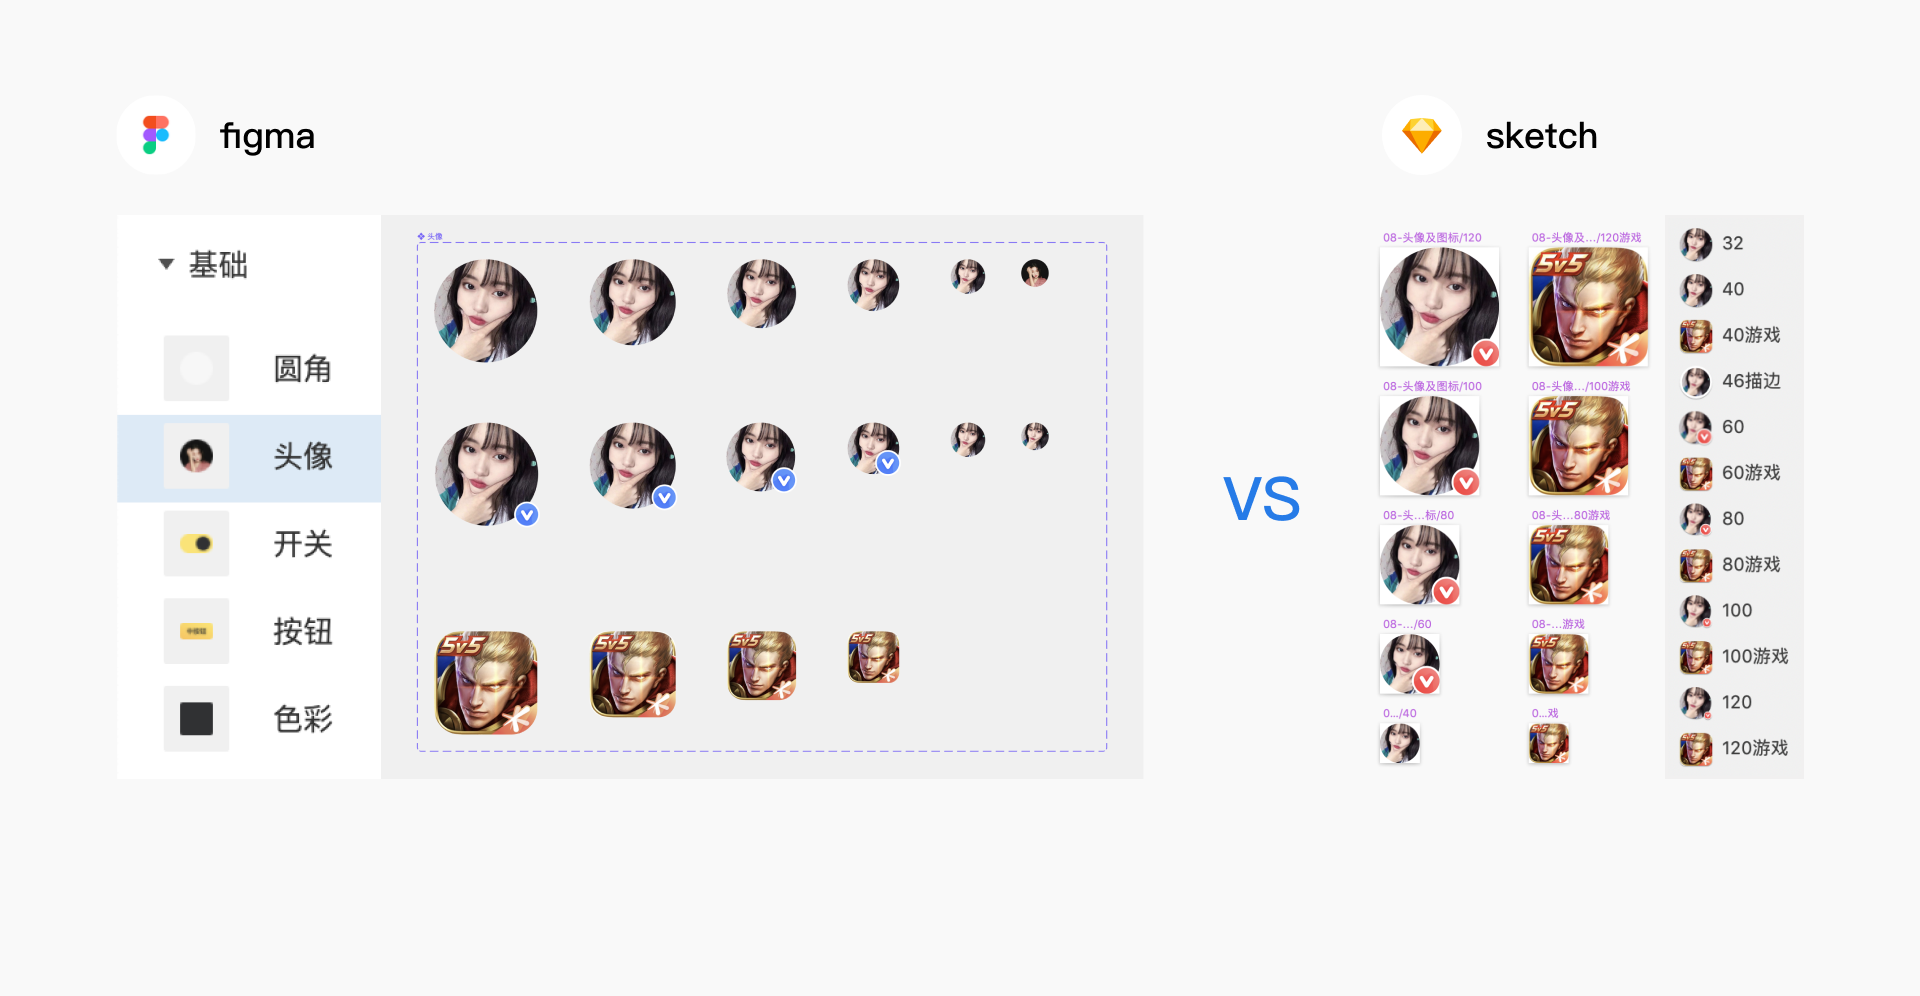Click the Sketch diamond logo icon

click(x=1421, y=135)
